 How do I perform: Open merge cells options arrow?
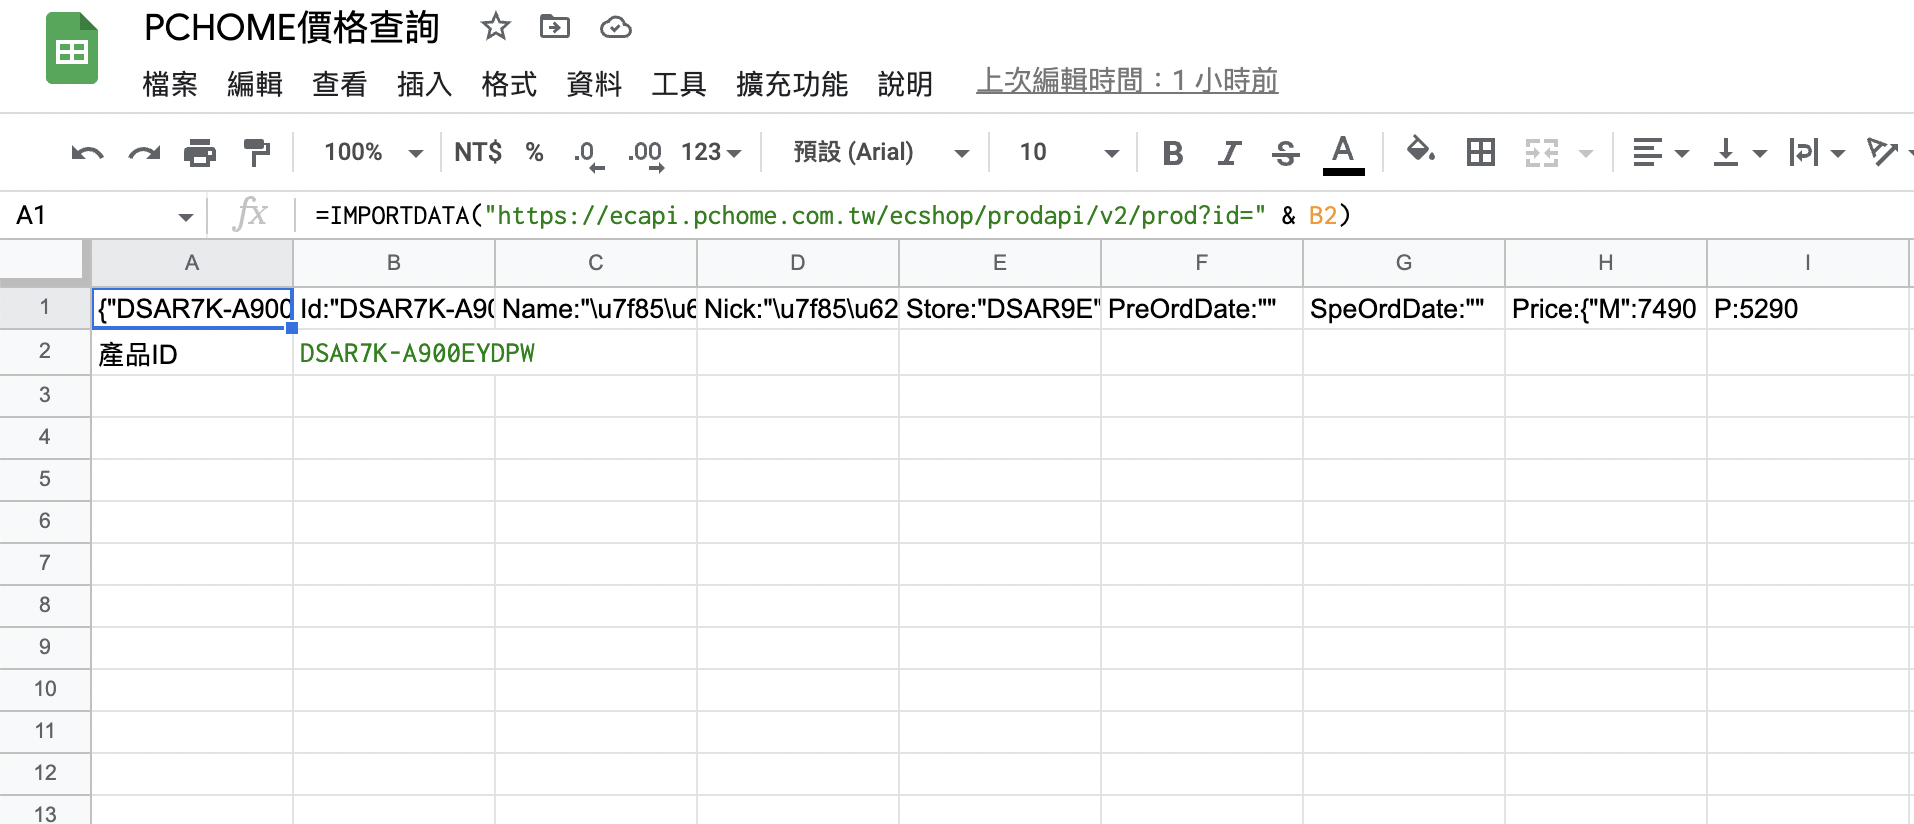1585,154
